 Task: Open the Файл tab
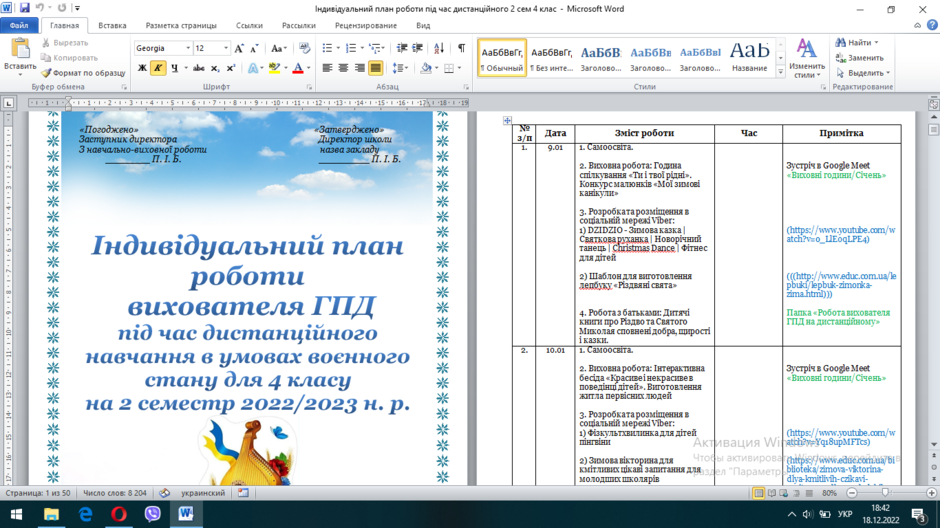[x=19, y=25]
